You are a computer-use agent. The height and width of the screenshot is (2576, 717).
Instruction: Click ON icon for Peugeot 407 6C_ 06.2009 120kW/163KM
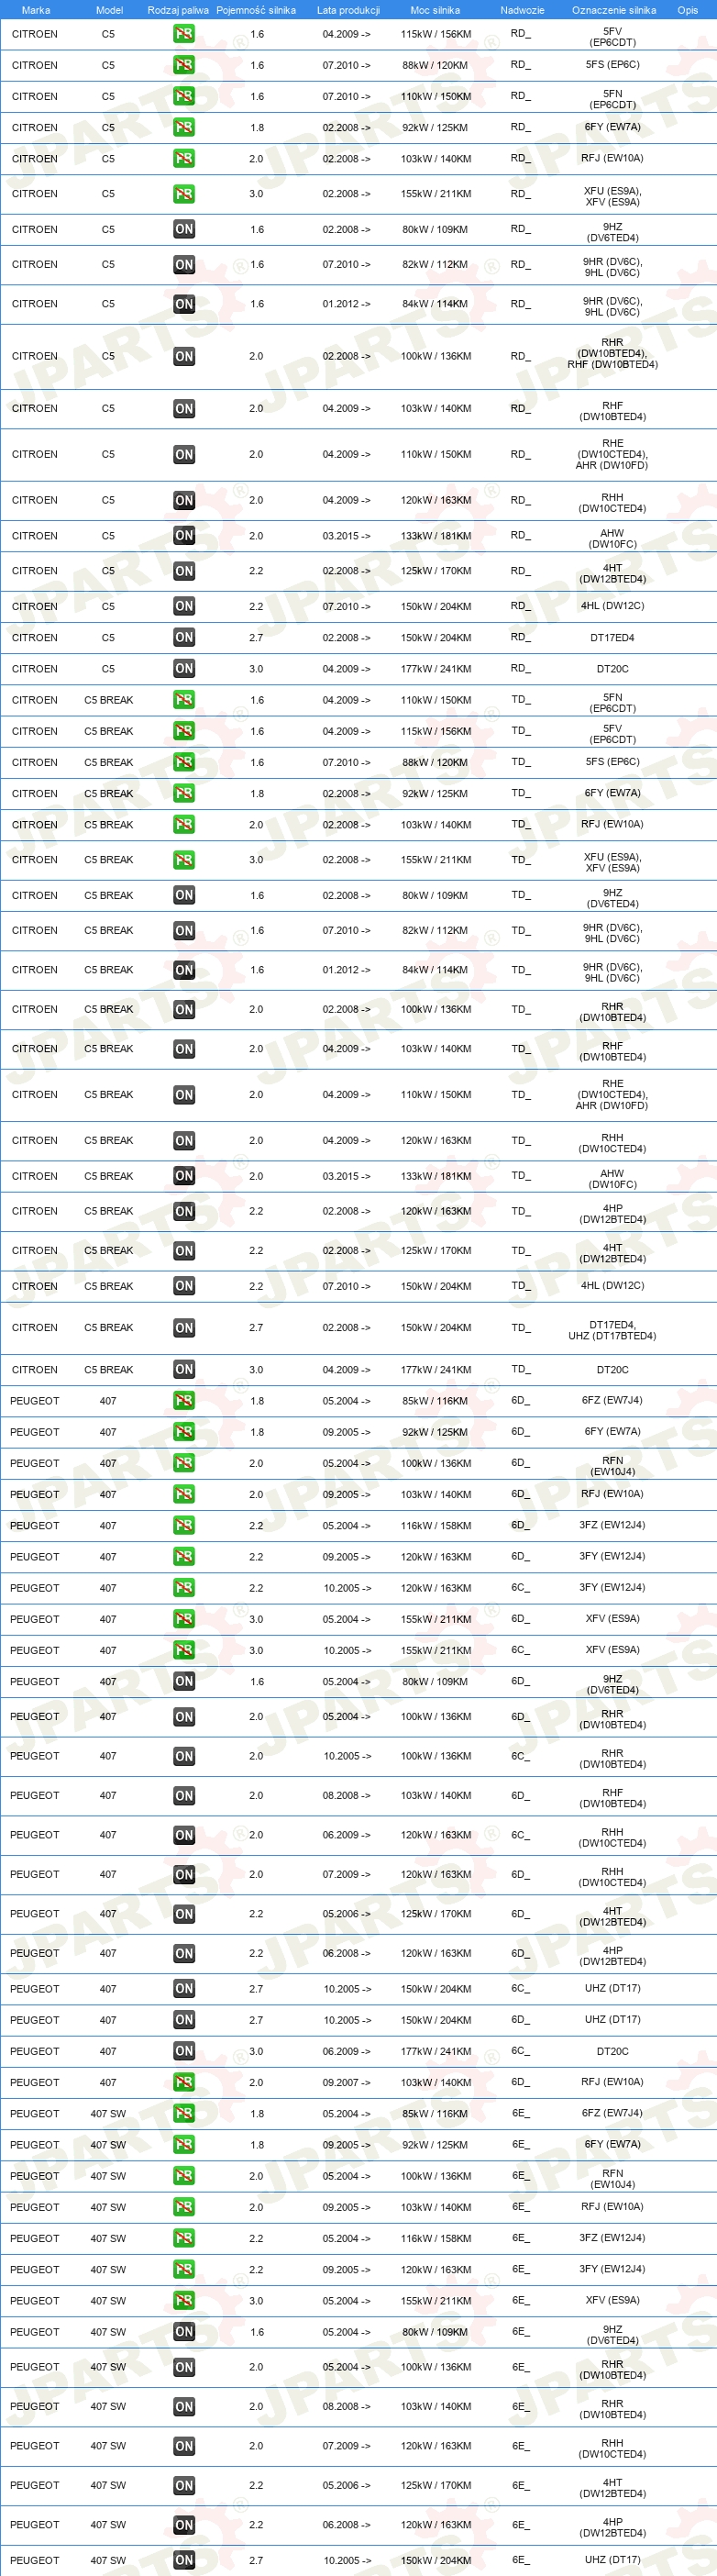[x=184, y=1835]
